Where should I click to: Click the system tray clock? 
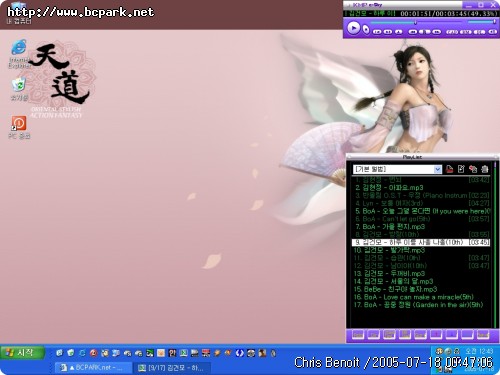click(x=479, y=351)
